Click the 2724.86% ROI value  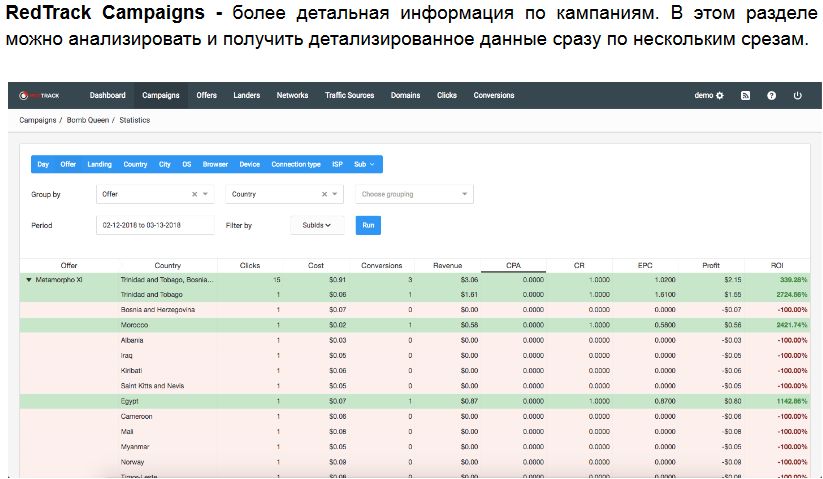pyautogui.click(x=792, y=295)
